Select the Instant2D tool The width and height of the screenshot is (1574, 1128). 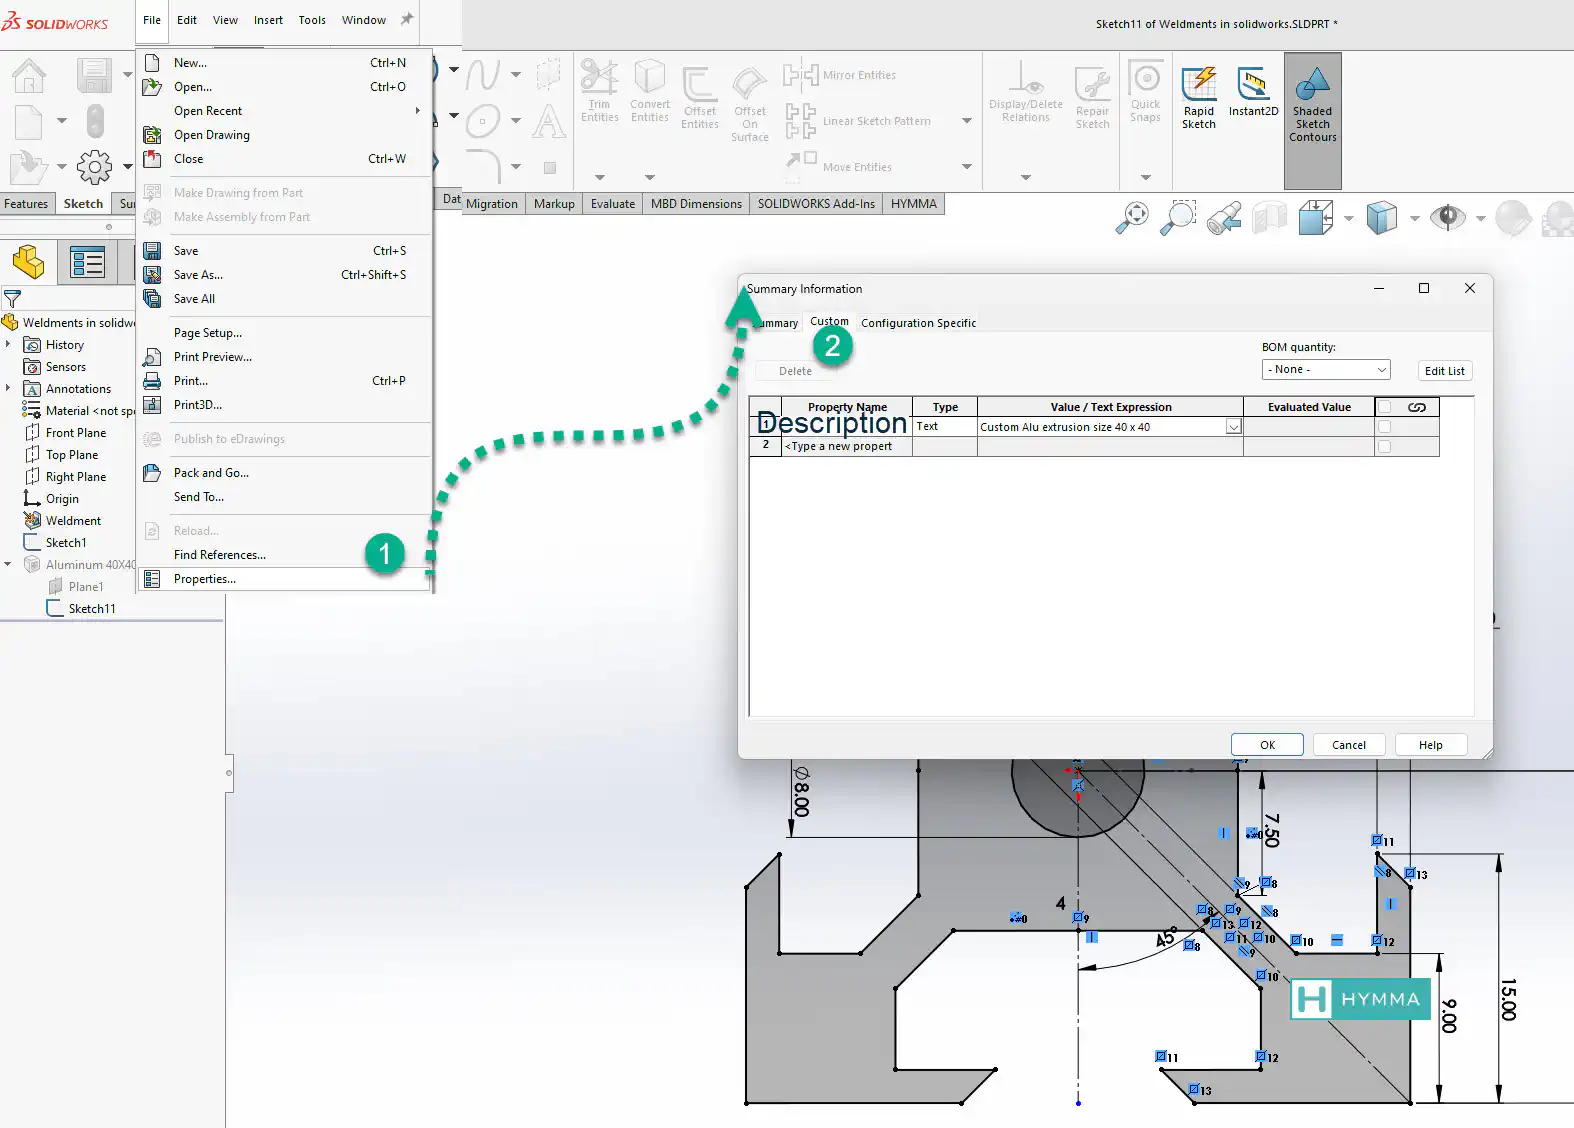1253,92
